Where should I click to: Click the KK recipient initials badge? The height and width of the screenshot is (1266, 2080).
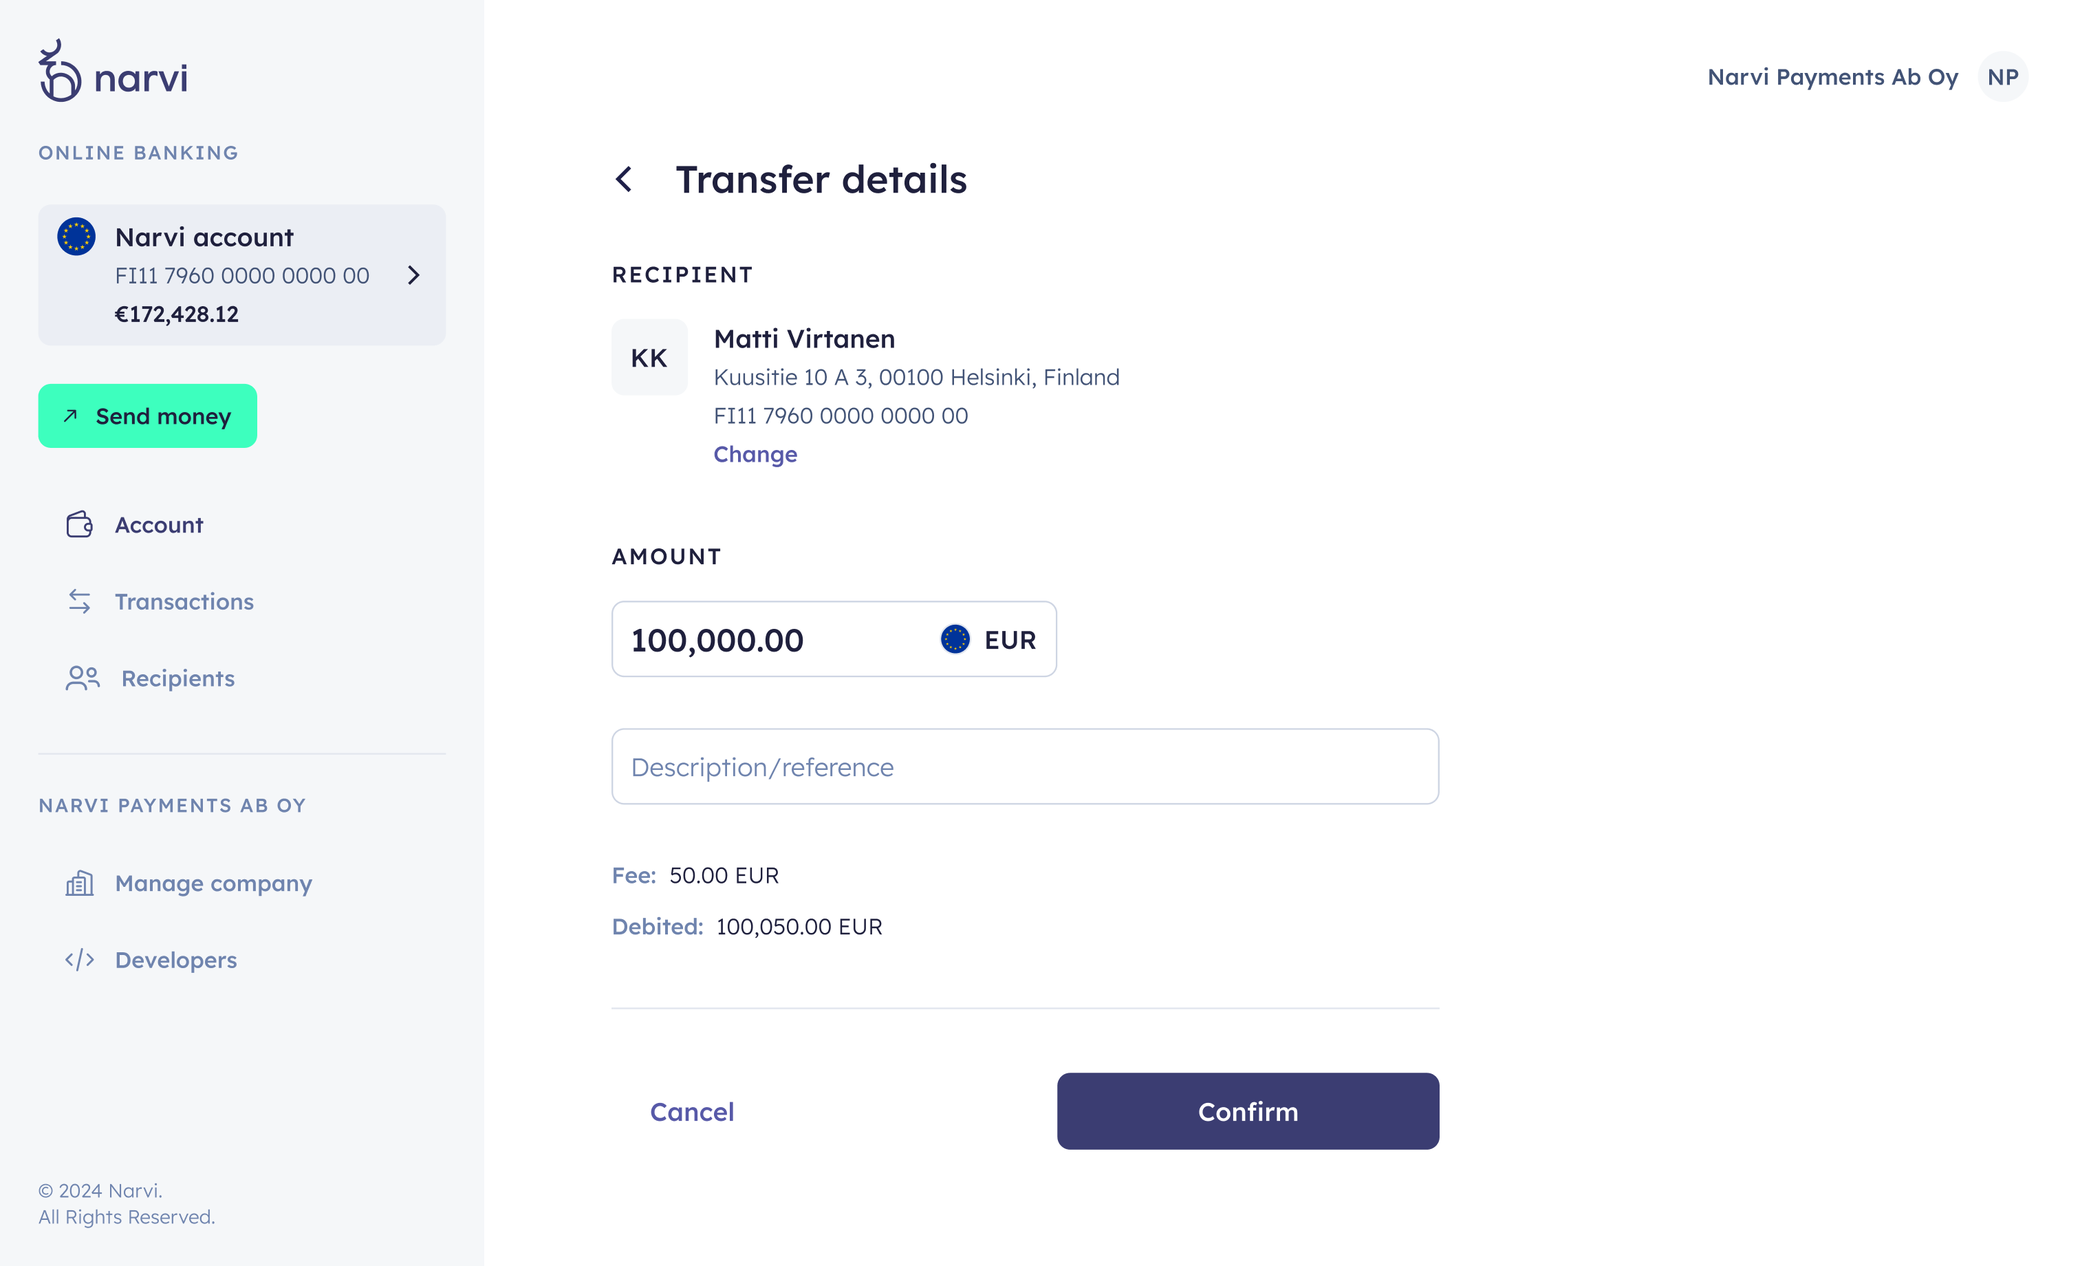[649, 358]
